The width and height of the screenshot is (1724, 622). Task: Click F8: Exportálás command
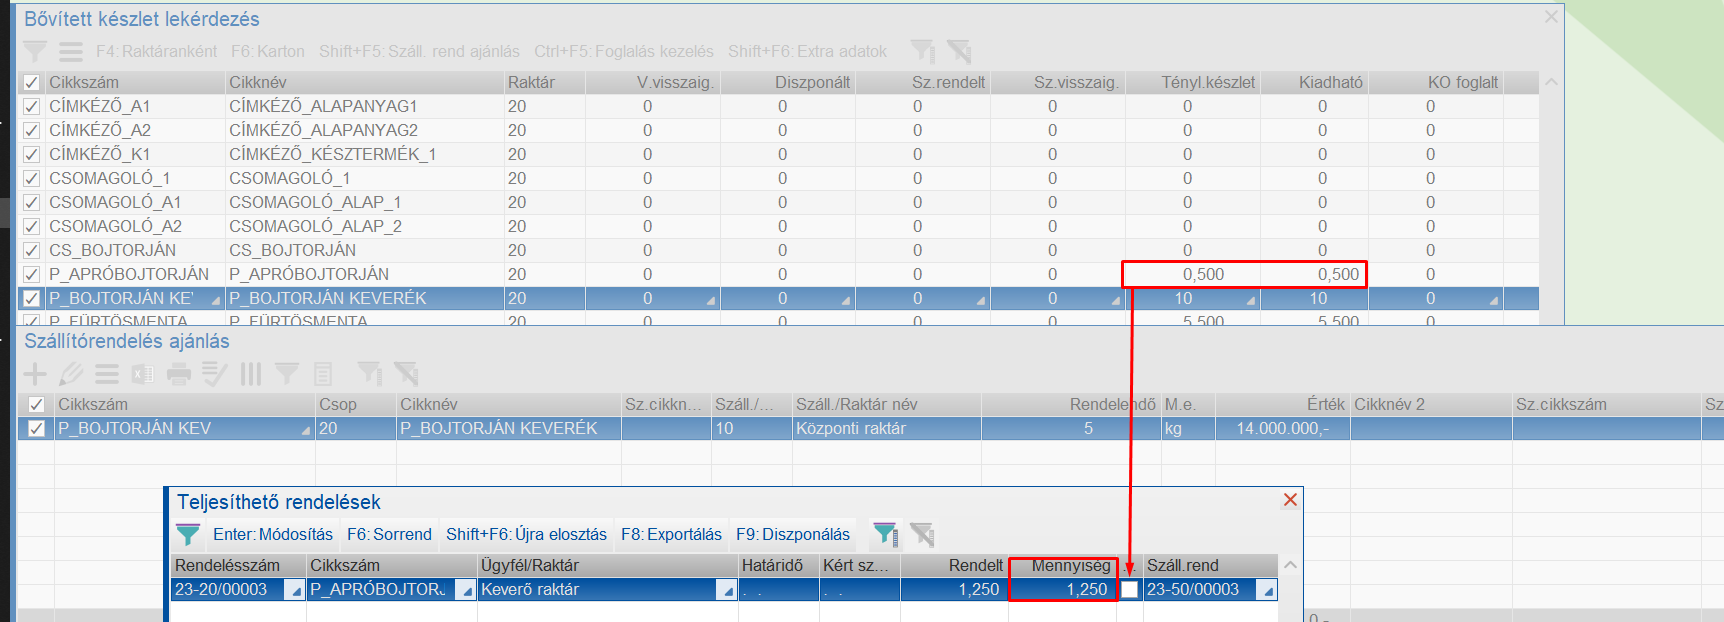click(x=671, y=534)
